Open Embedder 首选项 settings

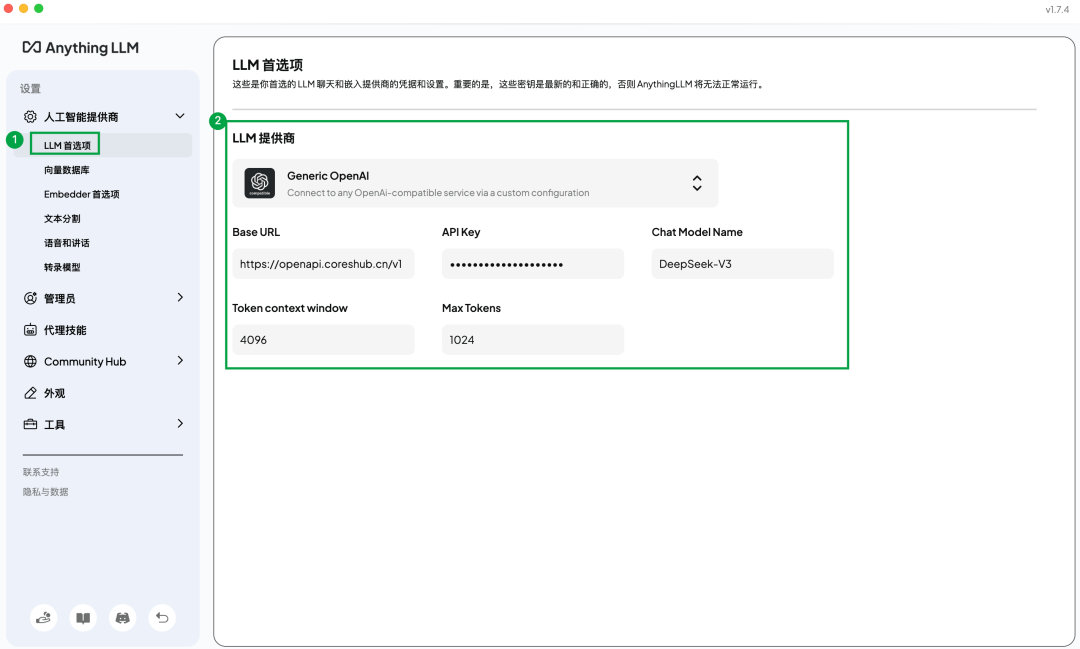81,194
